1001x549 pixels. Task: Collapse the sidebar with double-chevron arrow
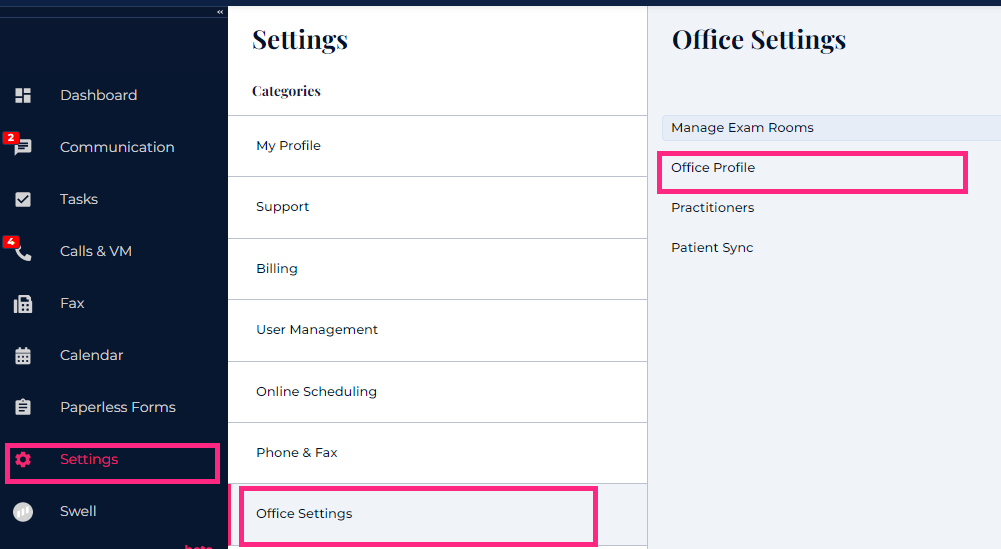(220, 12)
